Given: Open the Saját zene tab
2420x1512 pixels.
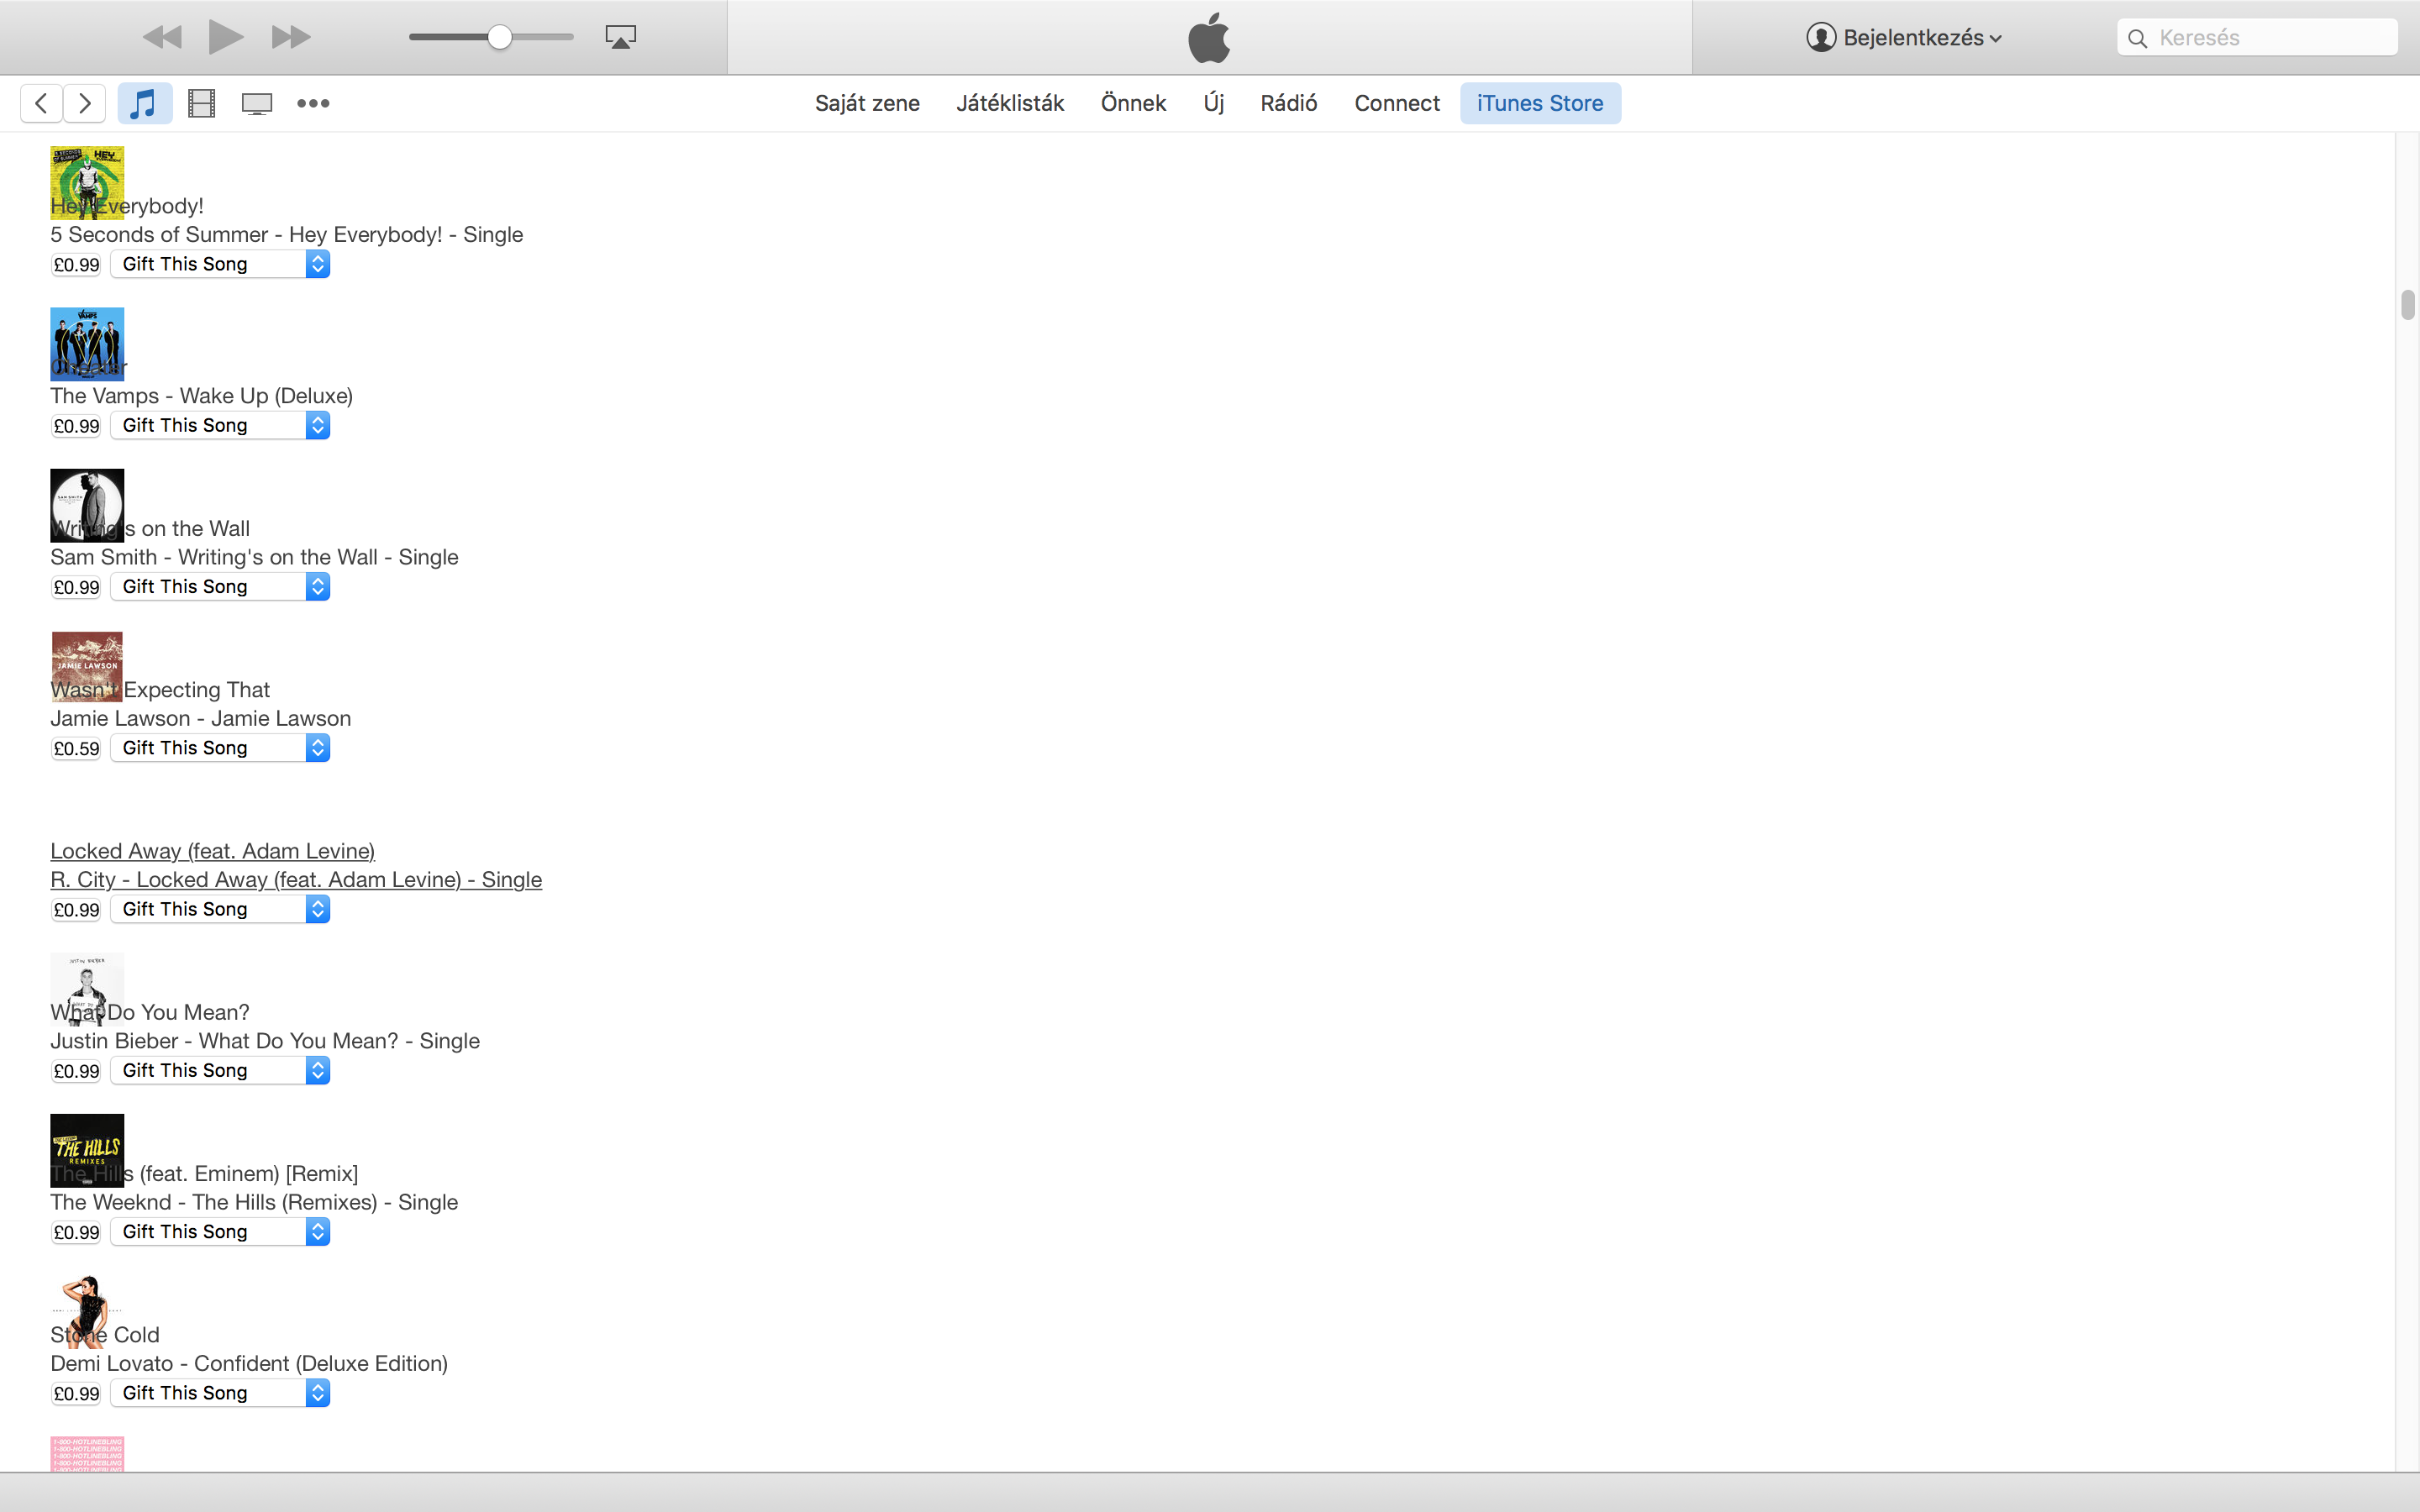Looking at the screenshot, I should pos(867,103).
